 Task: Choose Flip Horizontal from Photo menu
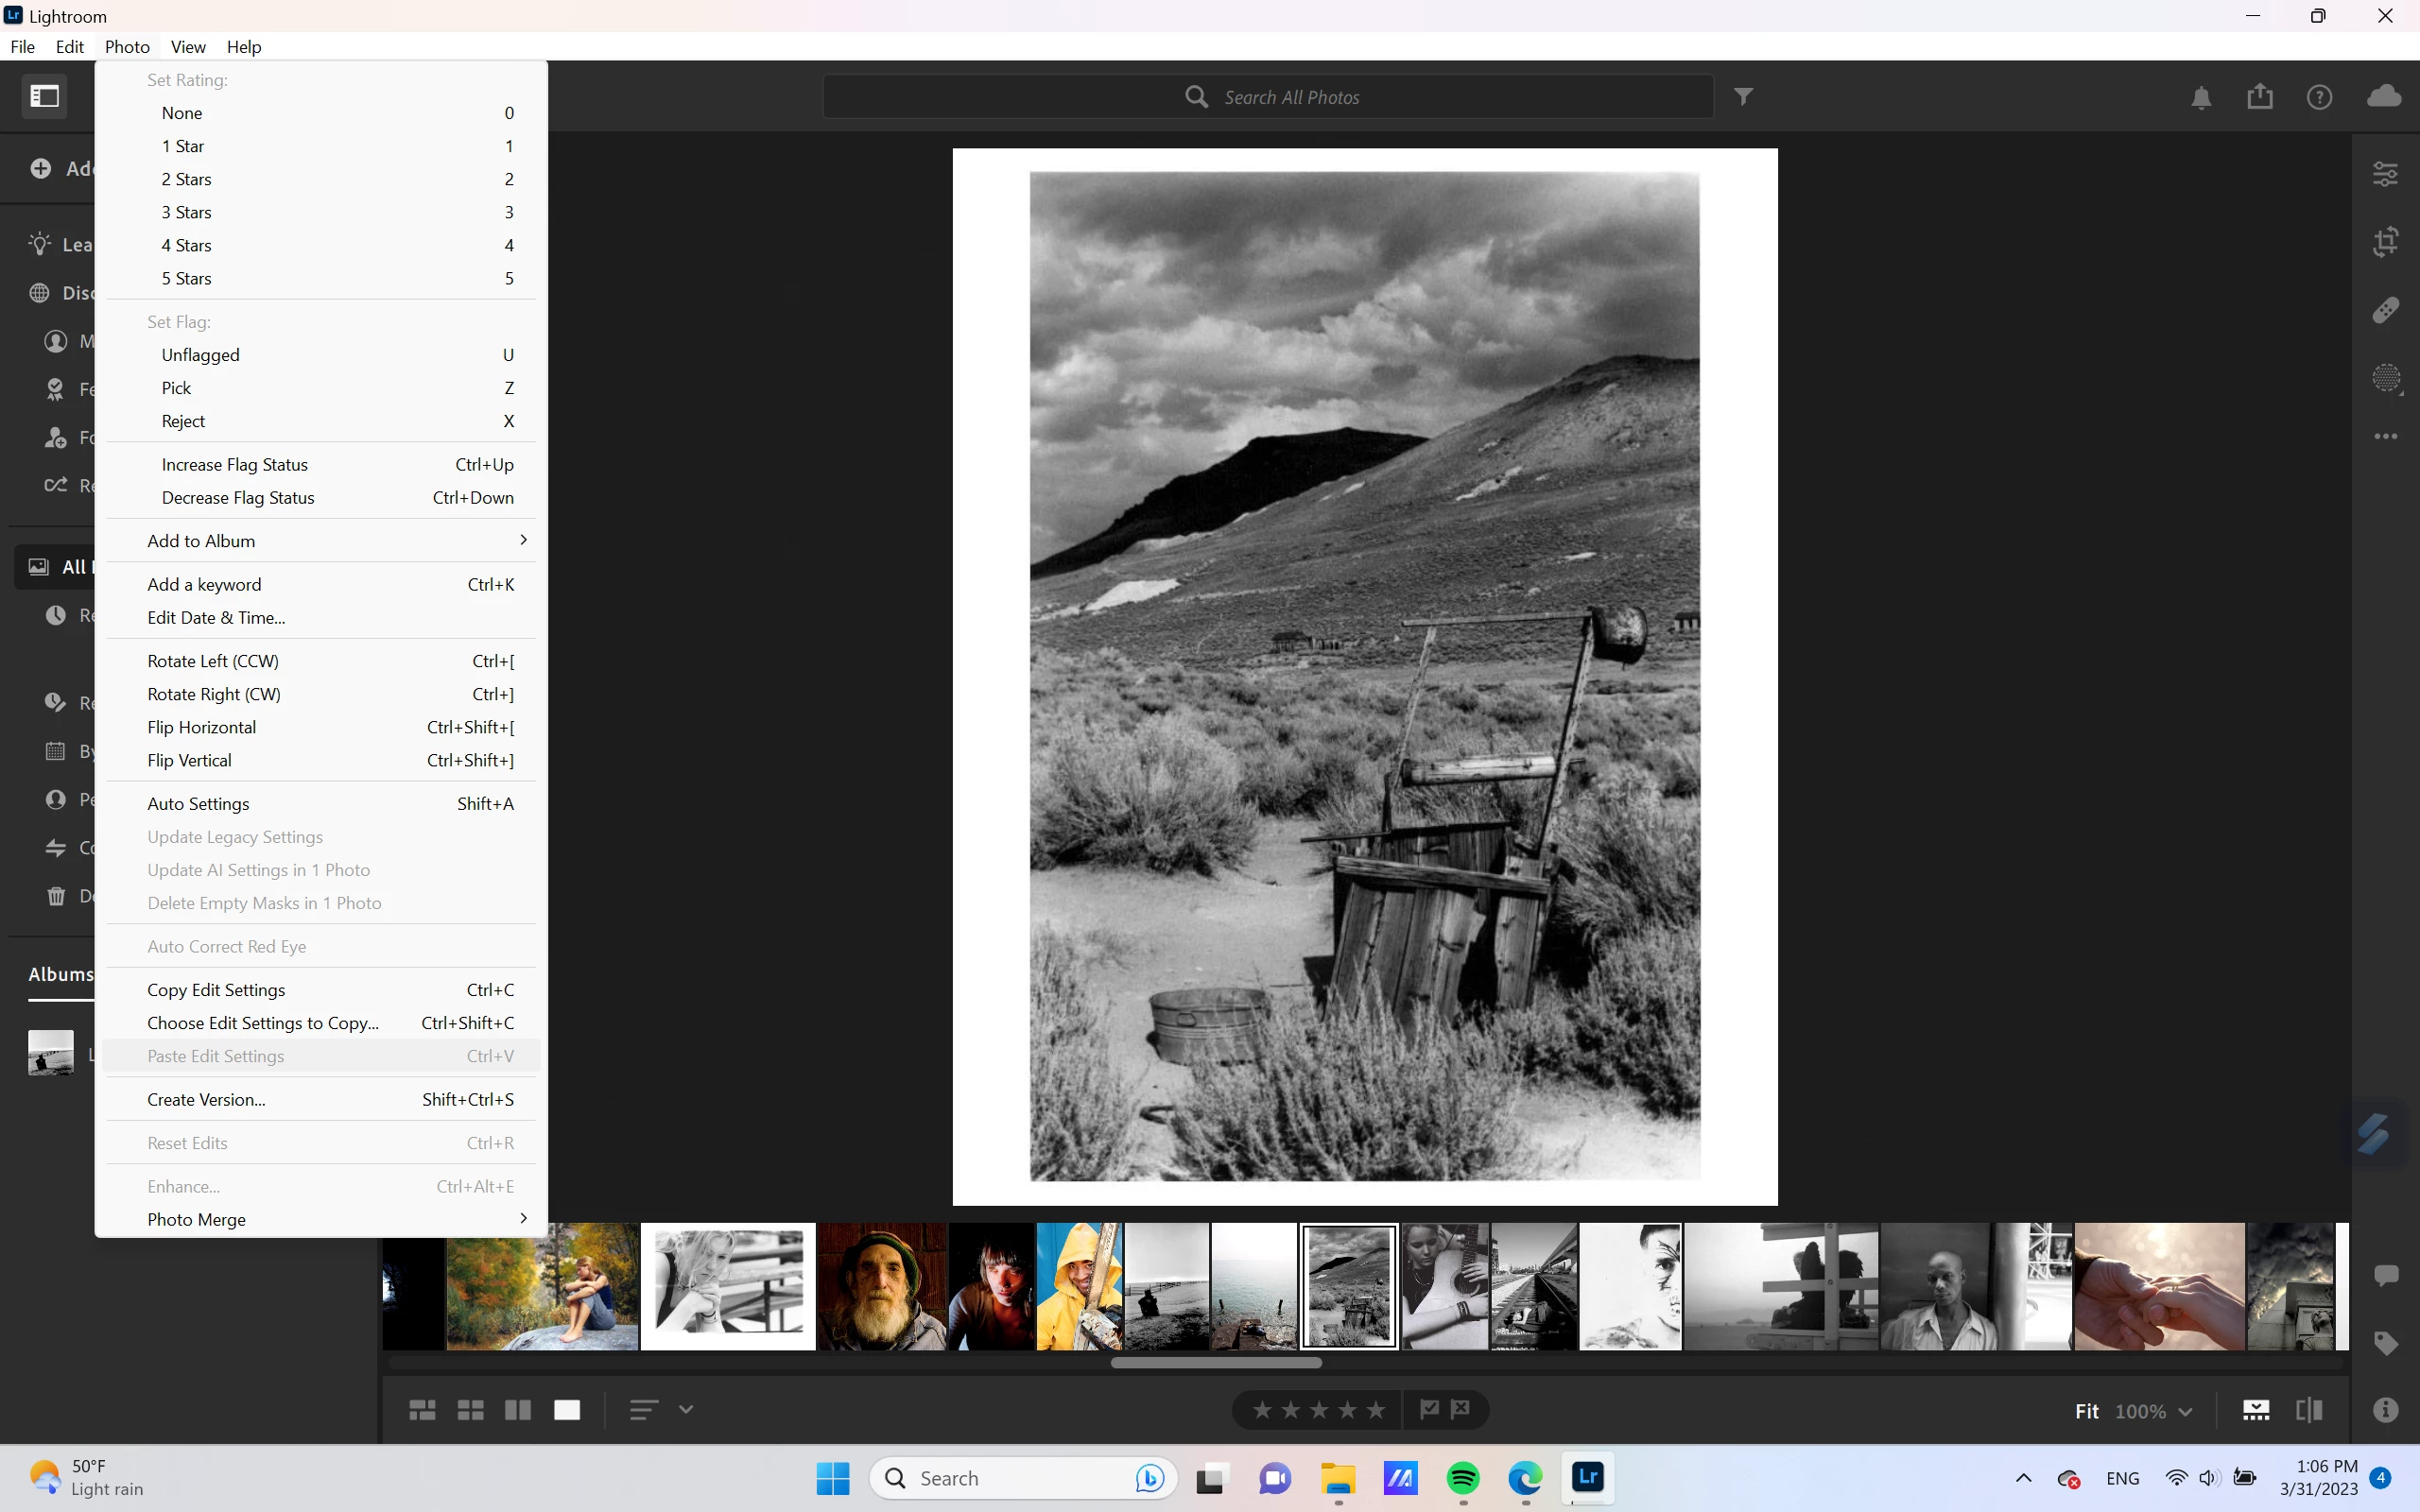click(x=202, y=727)
